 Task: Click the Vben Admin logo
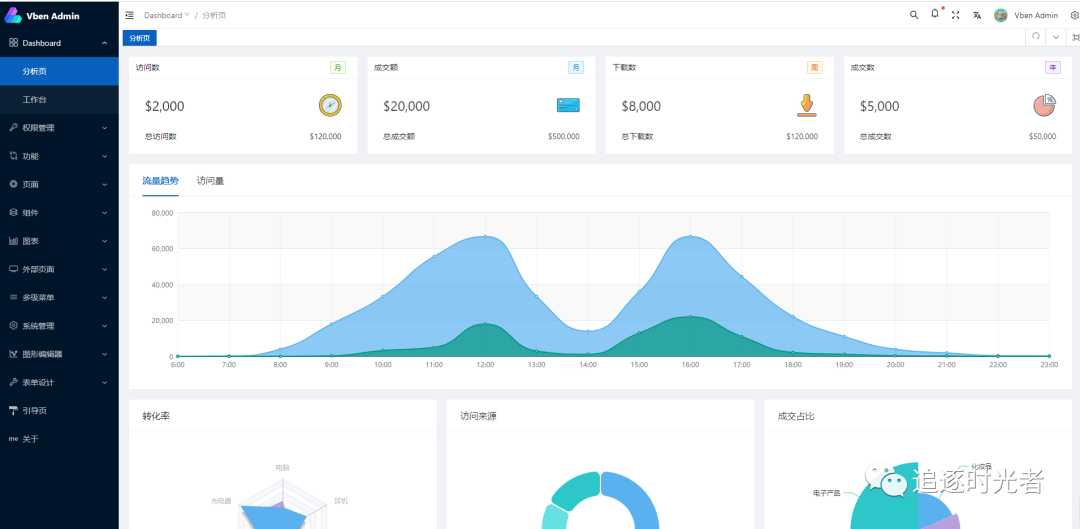(13, 15)
